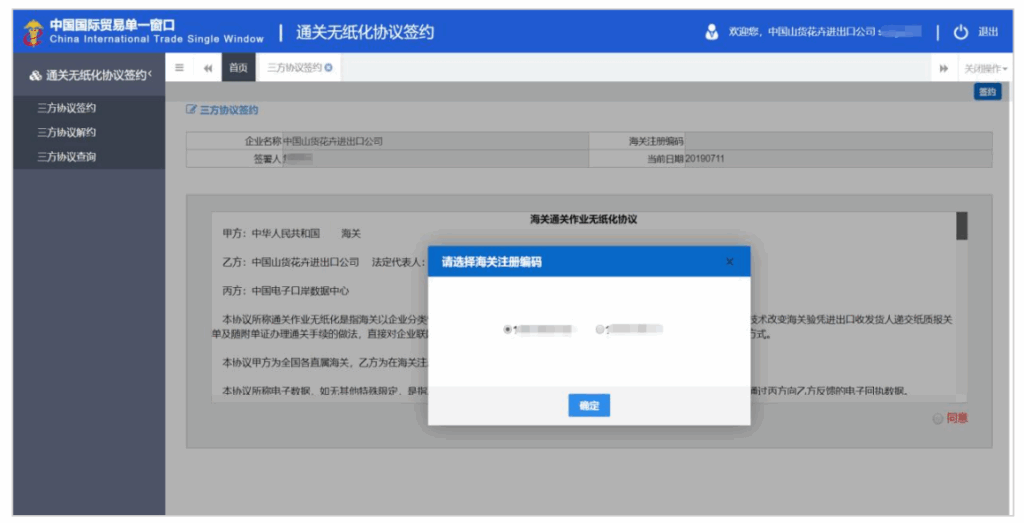Switch to the 三方协议签约 tab

point(294,68)
